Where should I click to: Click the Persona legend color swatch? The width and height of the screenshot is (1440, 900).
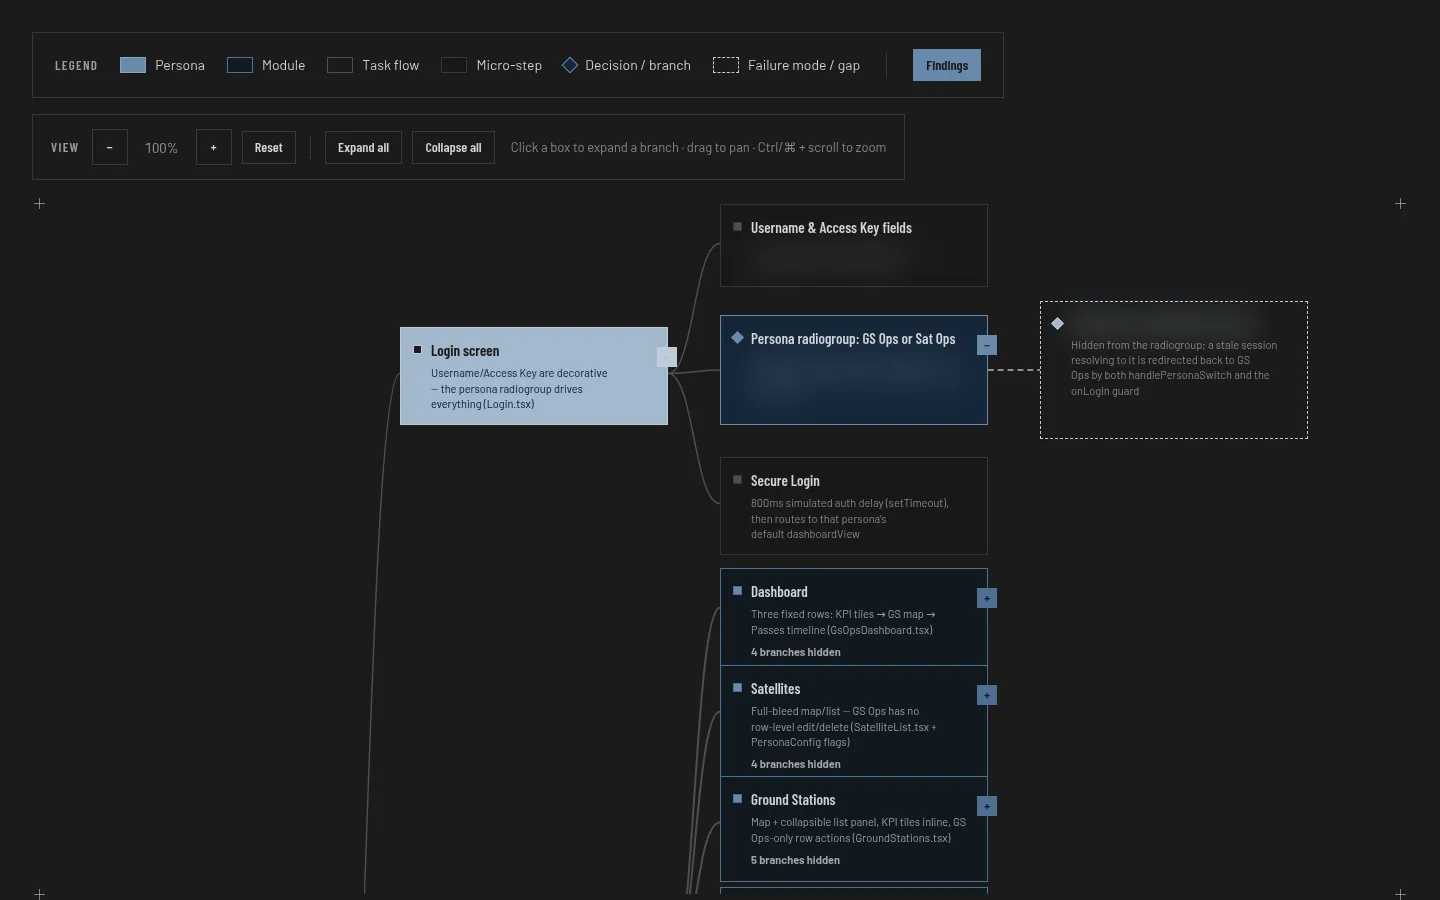pos(133,65)
